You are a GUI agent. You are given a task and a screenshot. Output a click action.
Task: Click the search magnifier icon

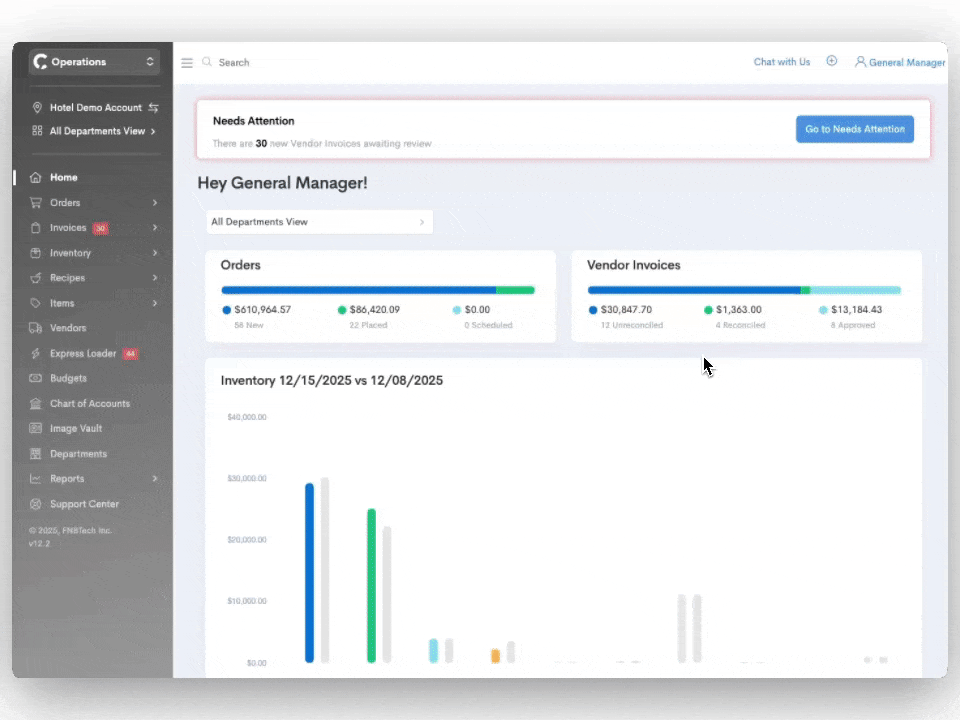coord(207,62)
